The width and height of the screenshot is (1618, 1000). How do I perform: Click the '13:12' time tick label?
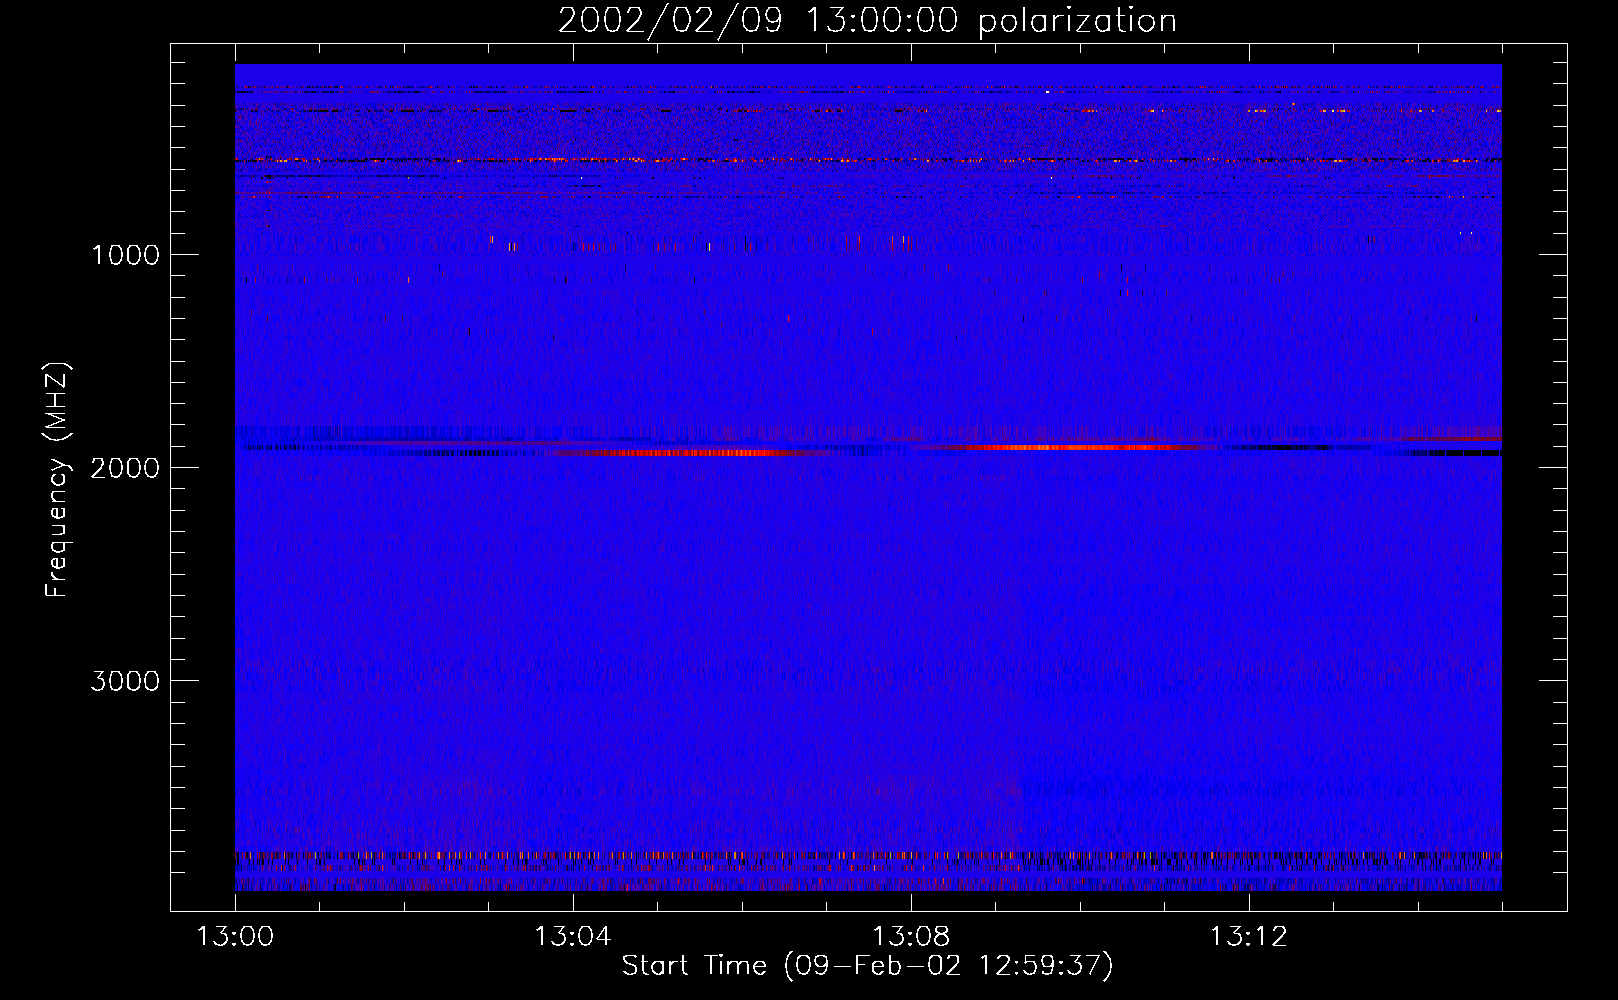pyautogui.click(x=1248, y=937)
